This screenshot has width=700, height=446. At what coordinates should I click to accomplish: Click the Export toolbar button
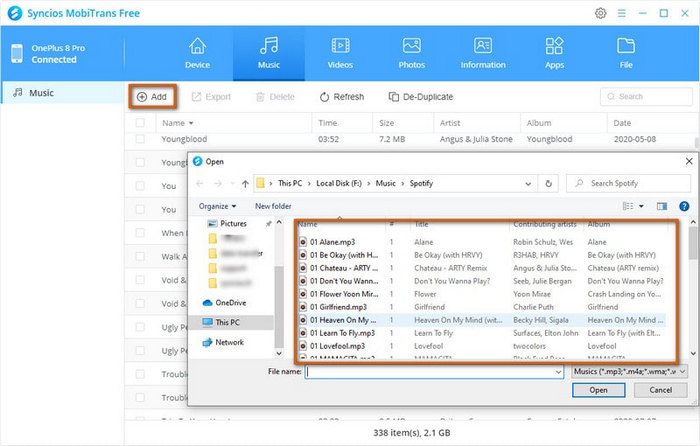click(211, 97)
